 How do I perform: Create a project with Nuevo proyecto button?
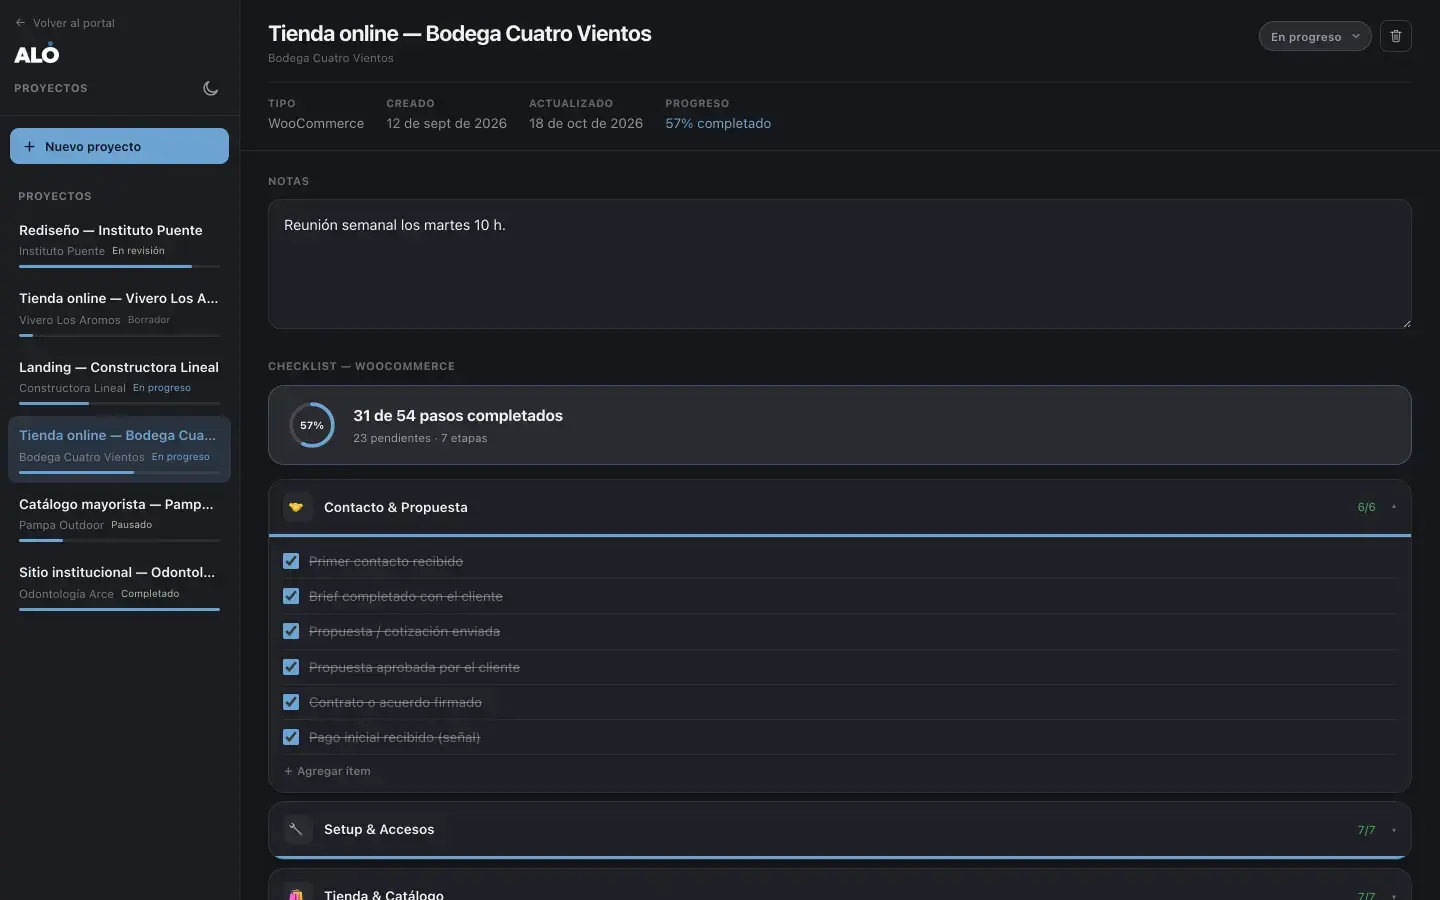pos(119,146)
